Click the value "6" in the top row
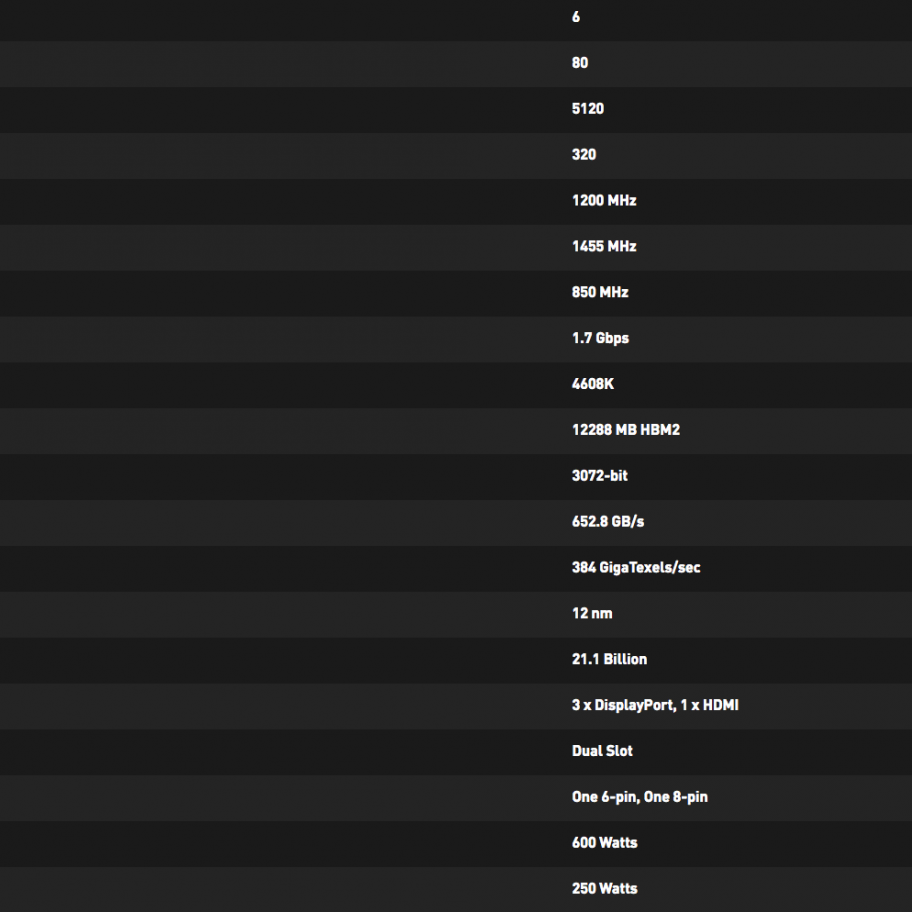Screen dimensions: 912x912 coord(576,17)
